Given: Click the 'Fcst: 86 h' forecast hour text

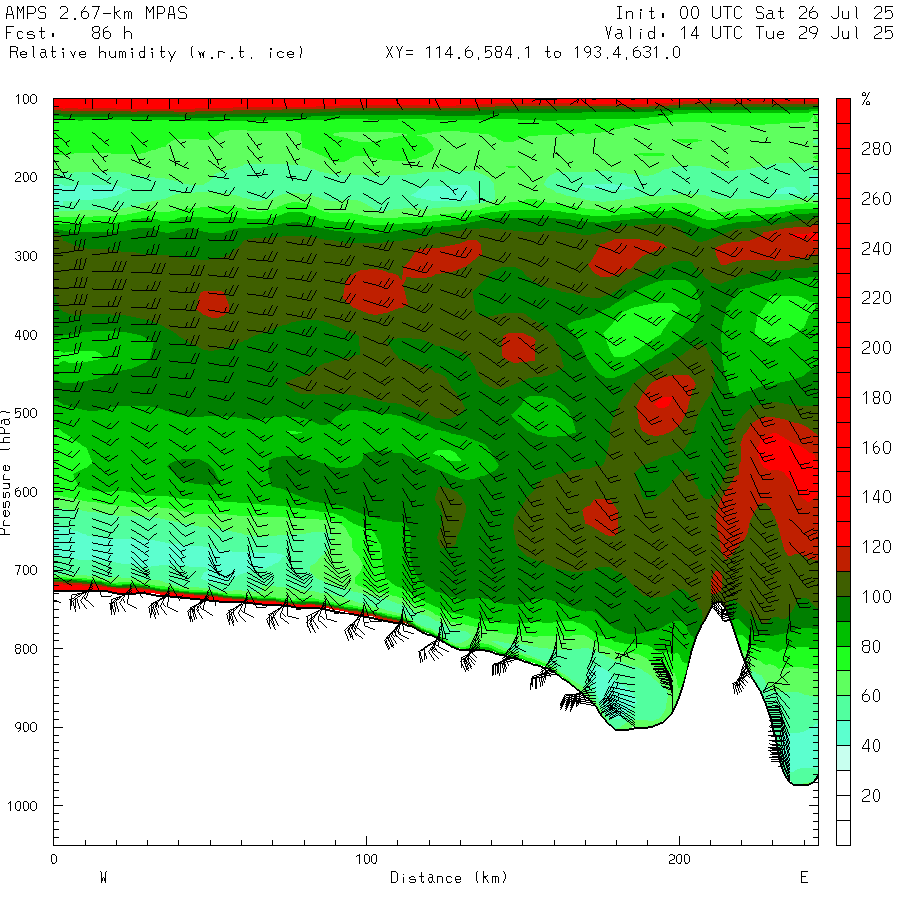Looking at the screenshot, I should (x=69, y=33).
